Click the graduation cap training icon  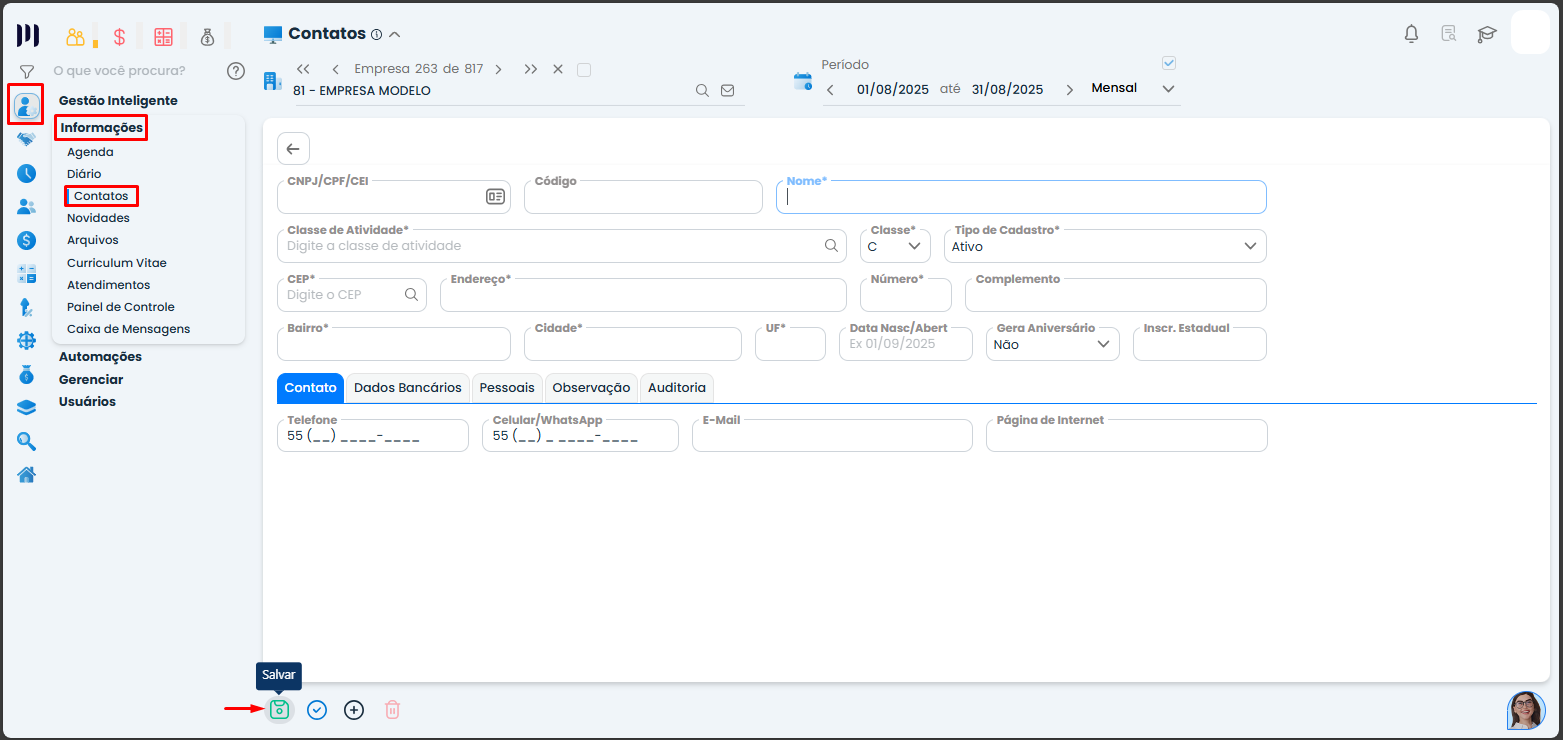point(1487,34)
